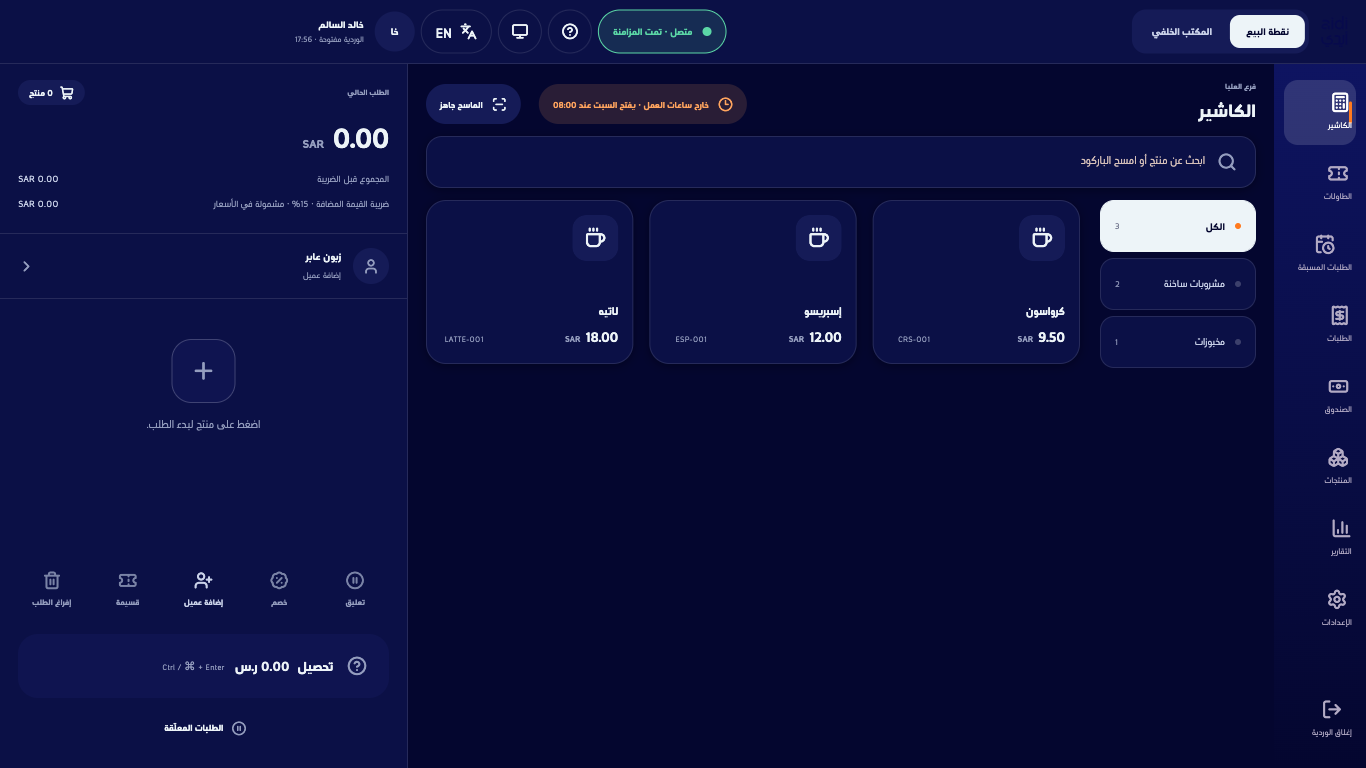Image resolution: width=1366 pixels, height=768 pixels.
Task: Click the monitor display icon in top bar
Action: (x=520, y=31)
